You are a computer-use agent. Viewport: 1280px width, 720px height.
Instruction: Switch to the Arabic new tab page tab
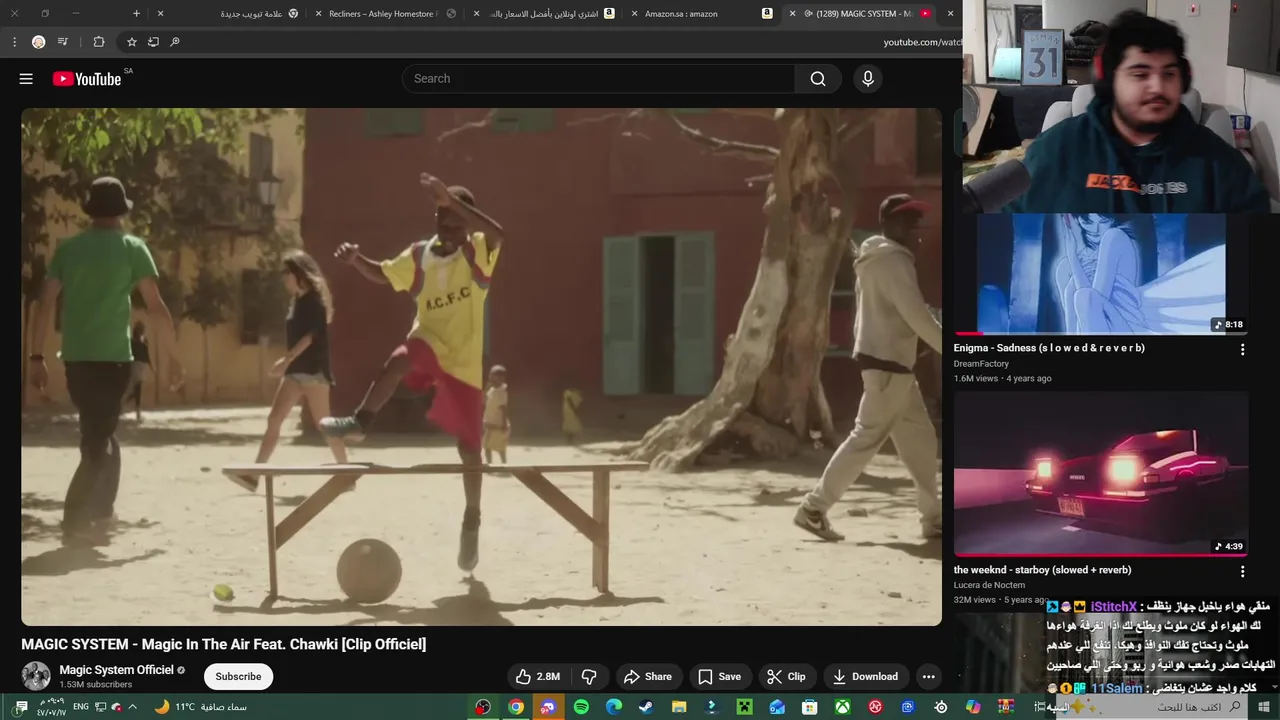pyautogui.click(x=230, y=14)
